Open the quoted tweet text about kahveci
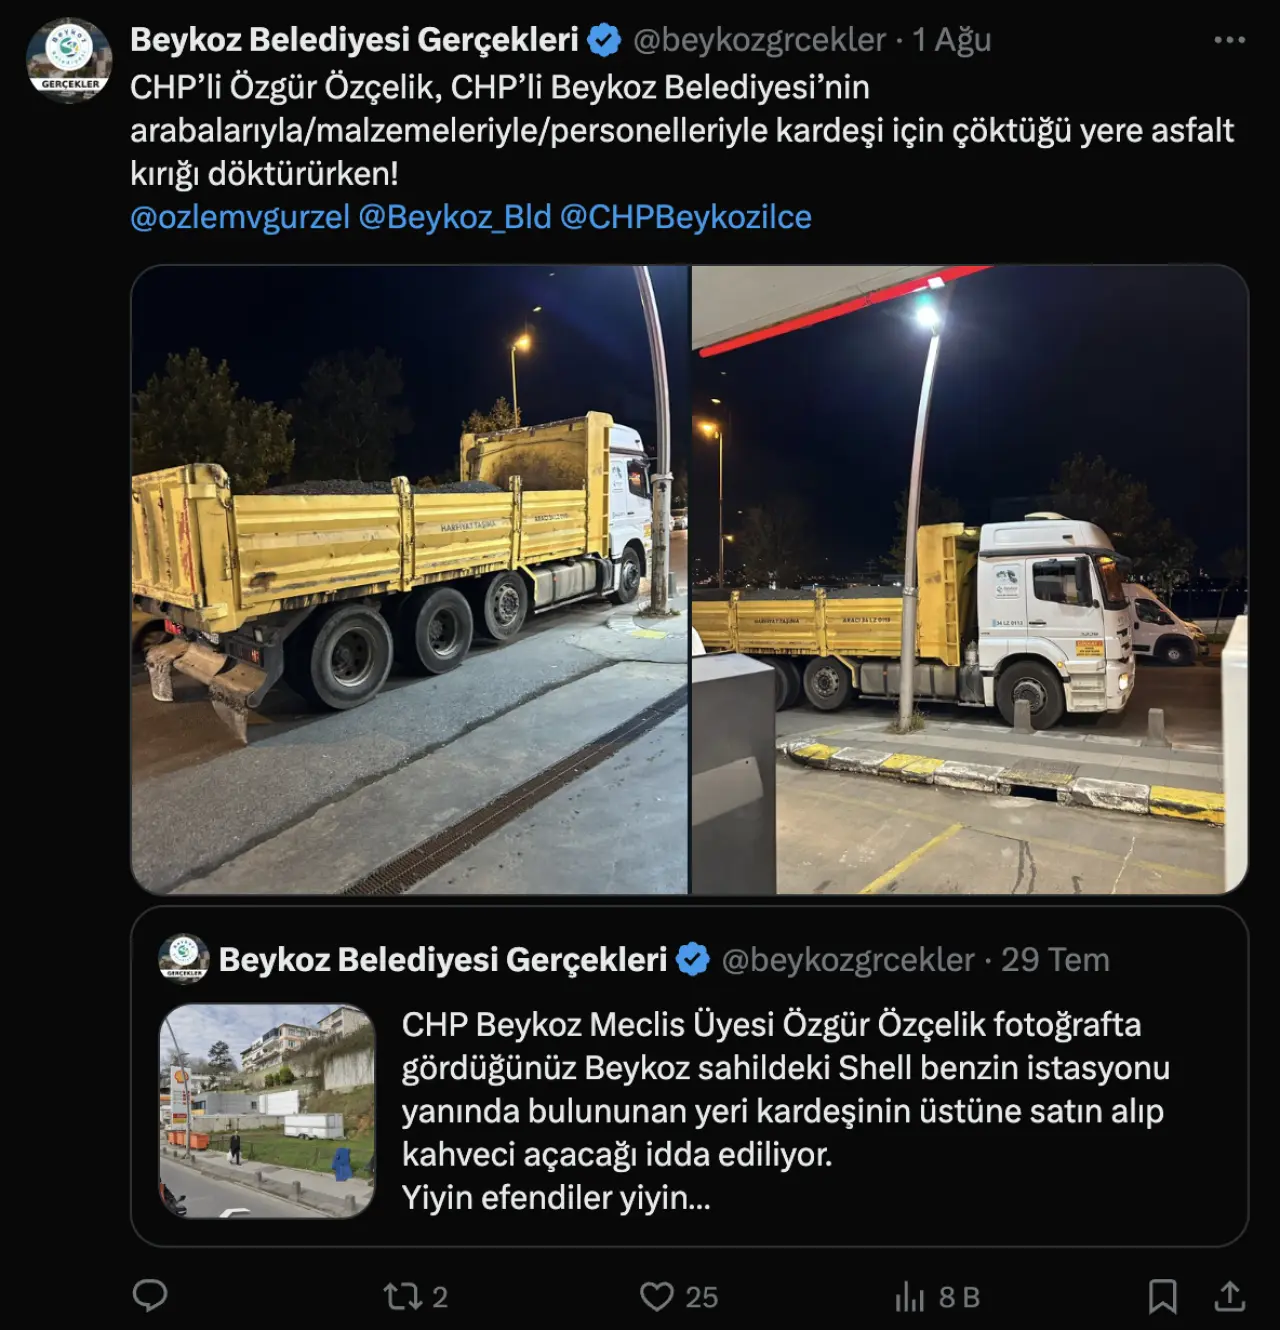Image resolution: width=1280 pixels, height=1330 pixels. click(786, 1111)
